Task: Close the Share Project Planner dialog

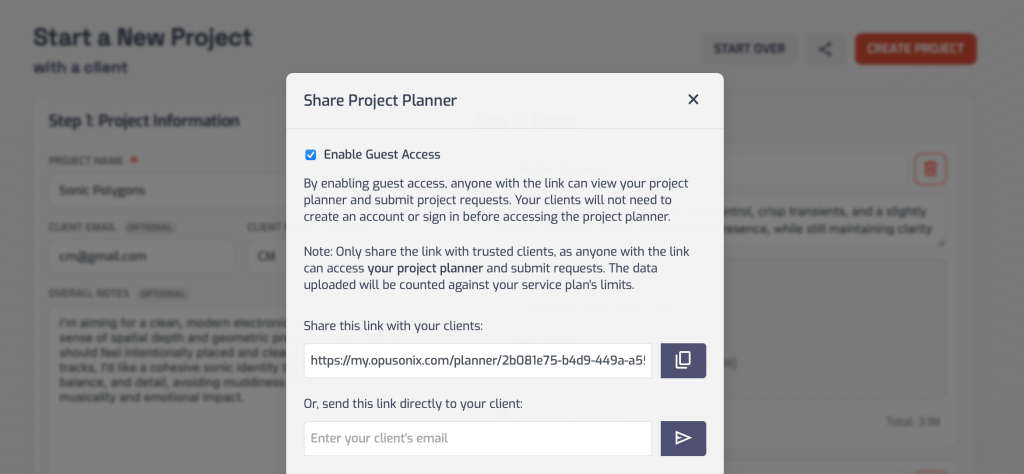Action: [693, 99]
